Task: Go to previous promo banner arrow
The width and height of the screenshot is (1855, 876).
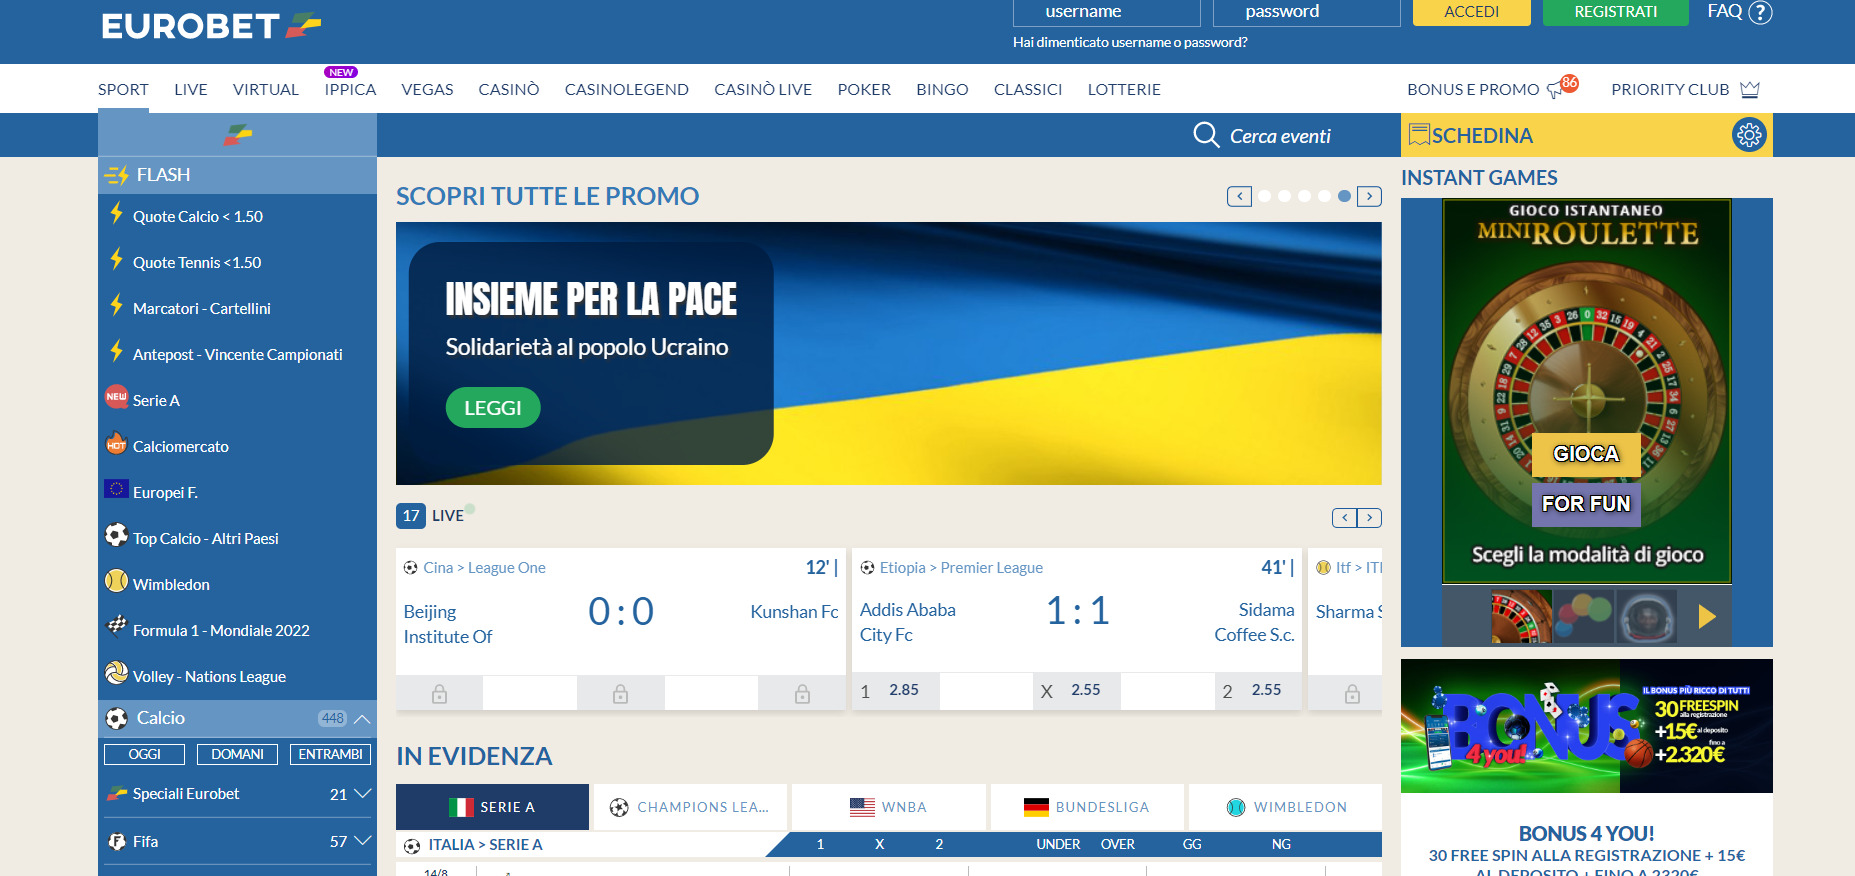Action: point(1239,196)
